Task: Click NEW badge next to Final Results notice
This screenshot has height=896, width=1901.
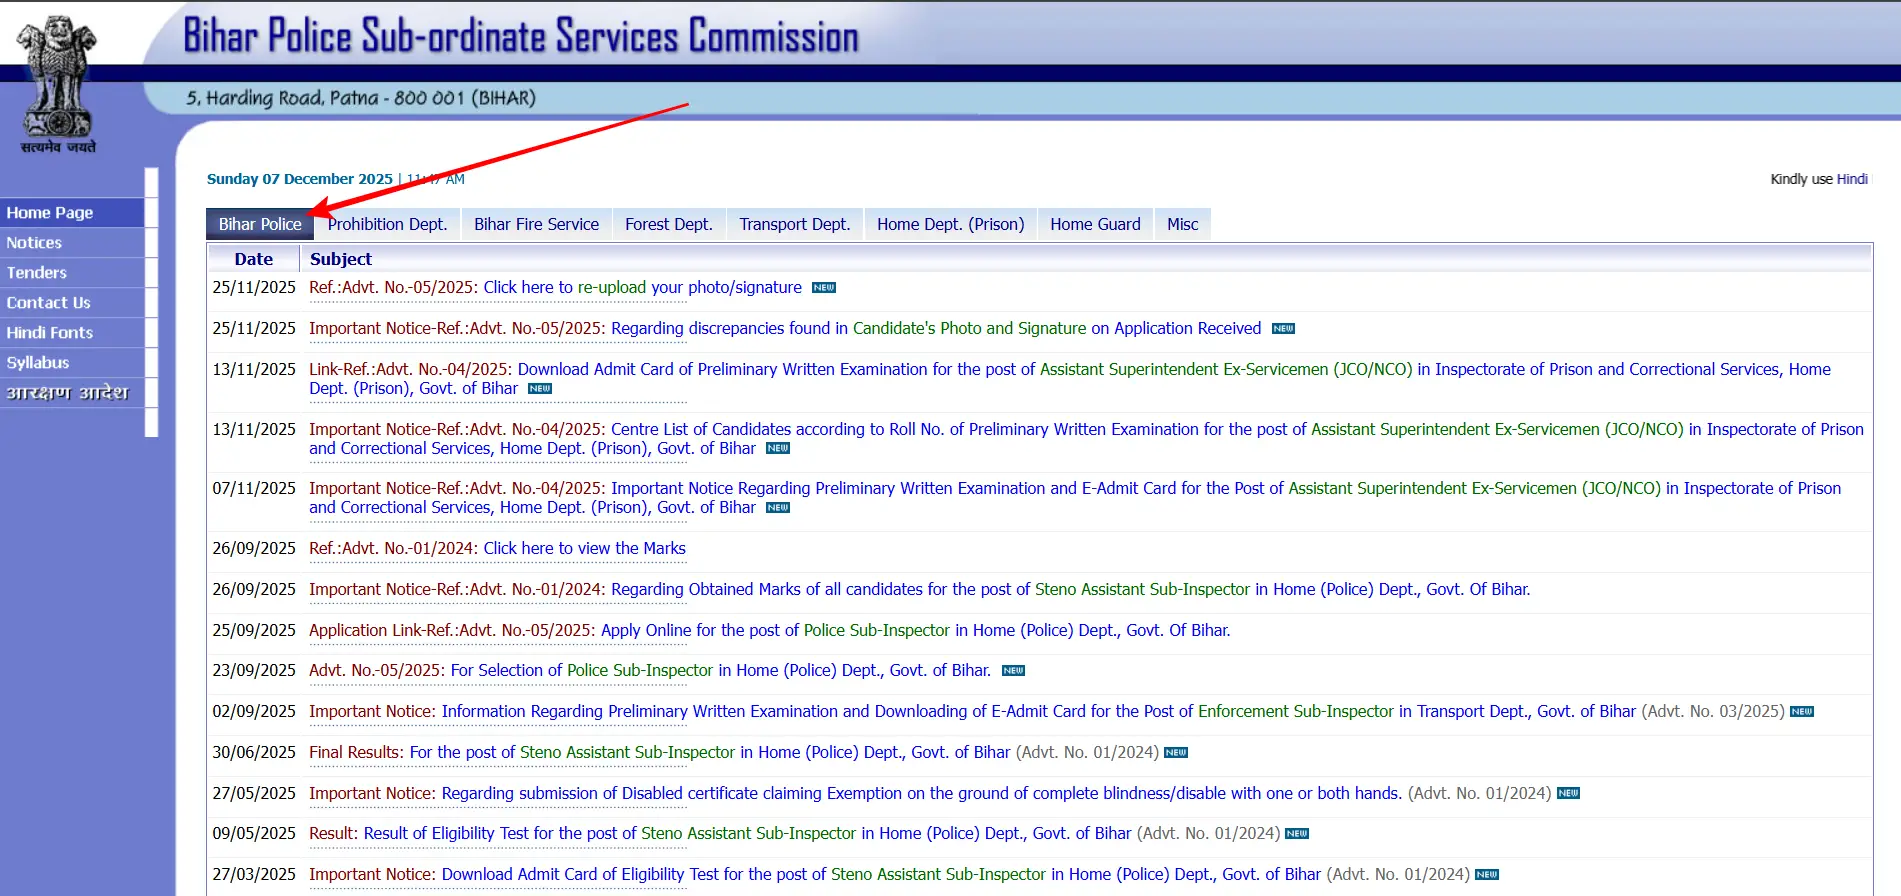Action: tap(1176, 753)
